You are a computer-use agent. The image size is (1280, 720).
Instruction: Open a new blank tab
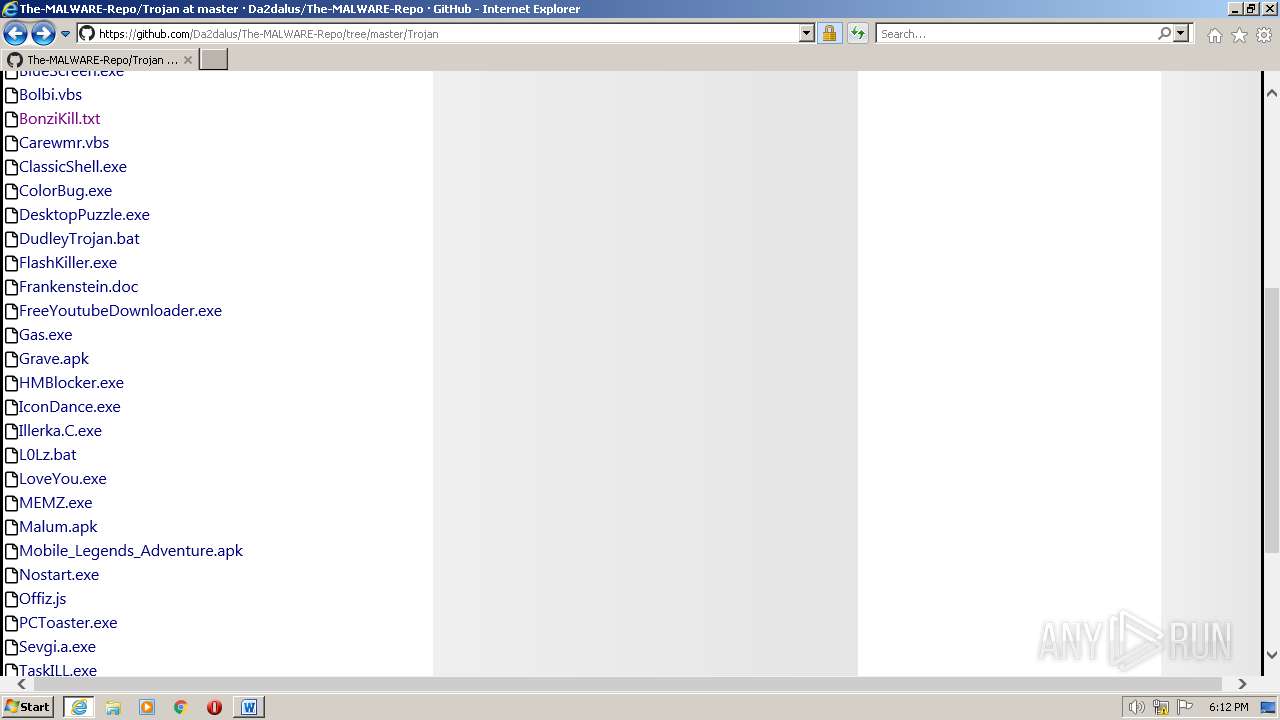tap(214, 59)
